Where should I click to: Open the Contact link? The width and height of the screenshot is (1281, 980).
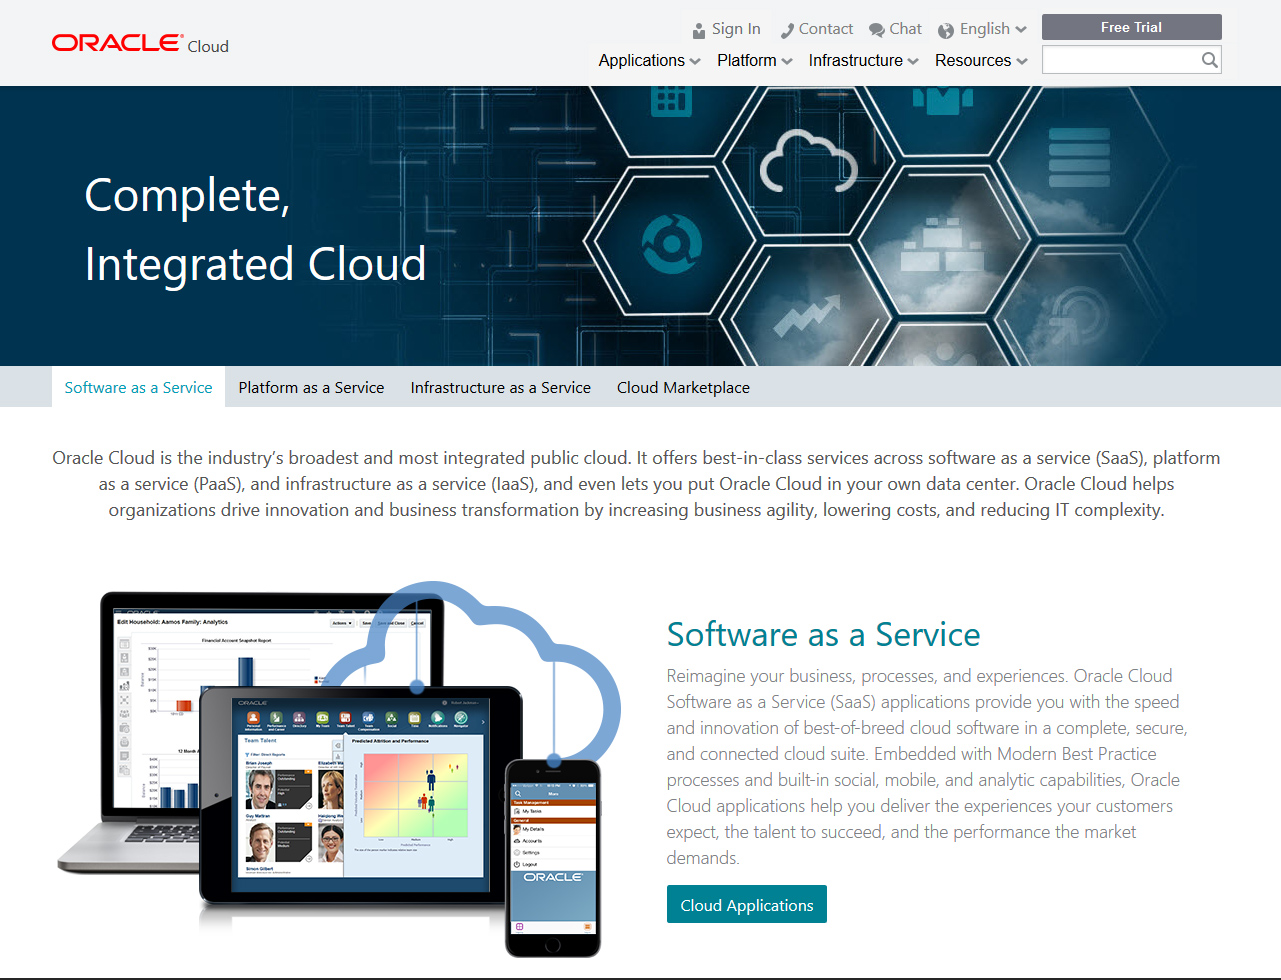point(826,29)
